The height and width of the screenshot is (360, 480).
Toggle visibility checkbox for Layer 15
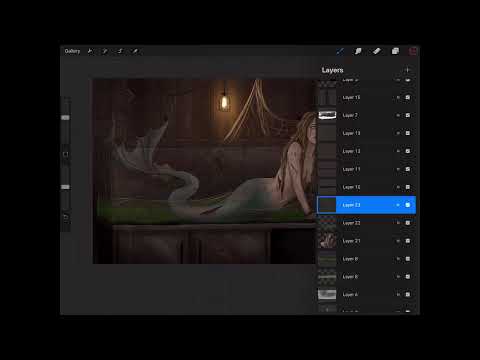point(408,97)
